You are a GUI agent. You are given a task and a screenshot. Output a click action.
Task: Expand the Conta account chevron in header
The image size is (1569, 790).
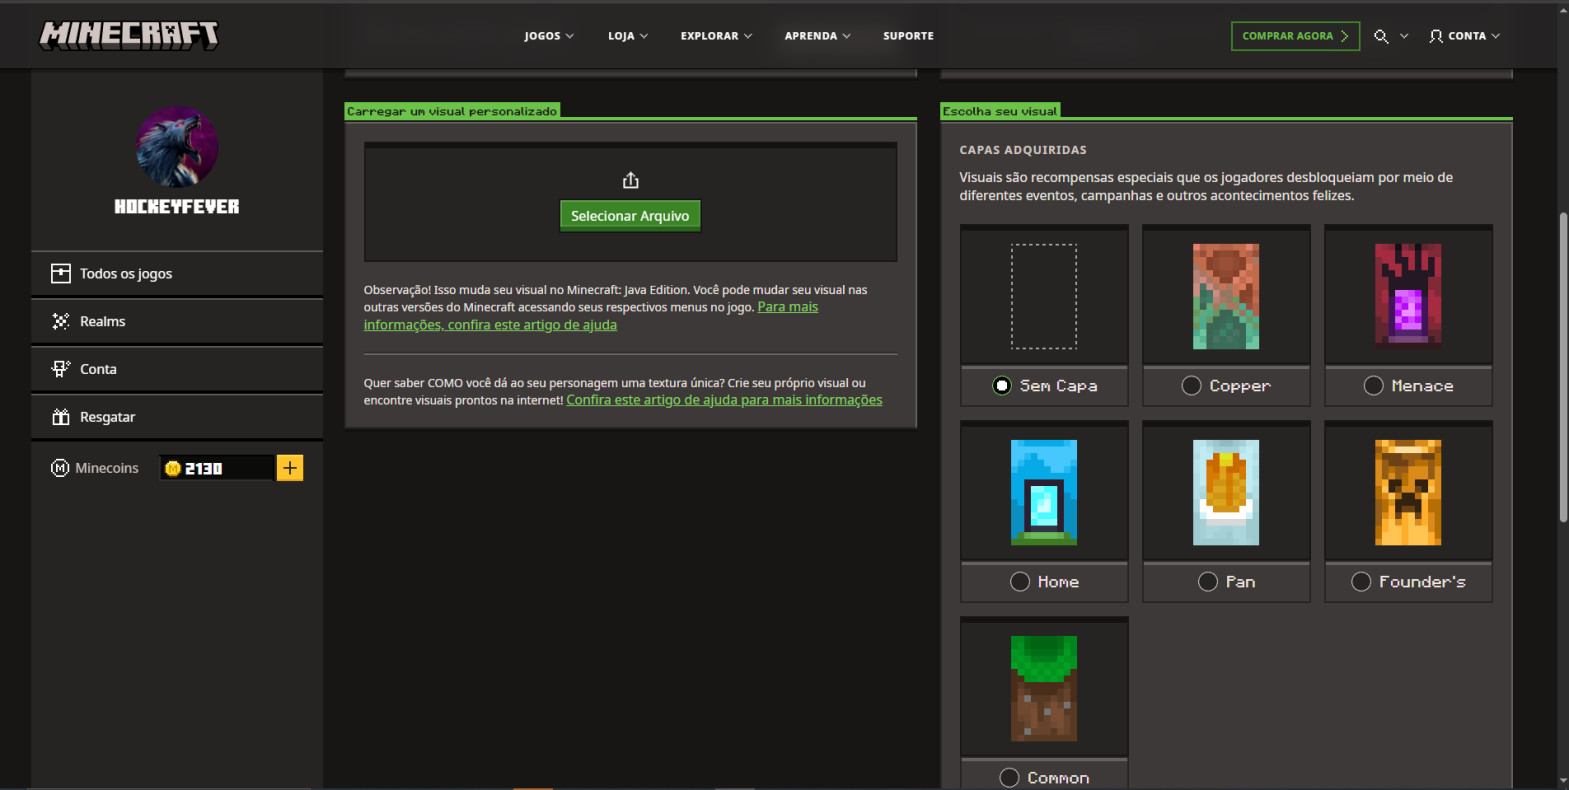[x=1496, y=36]
